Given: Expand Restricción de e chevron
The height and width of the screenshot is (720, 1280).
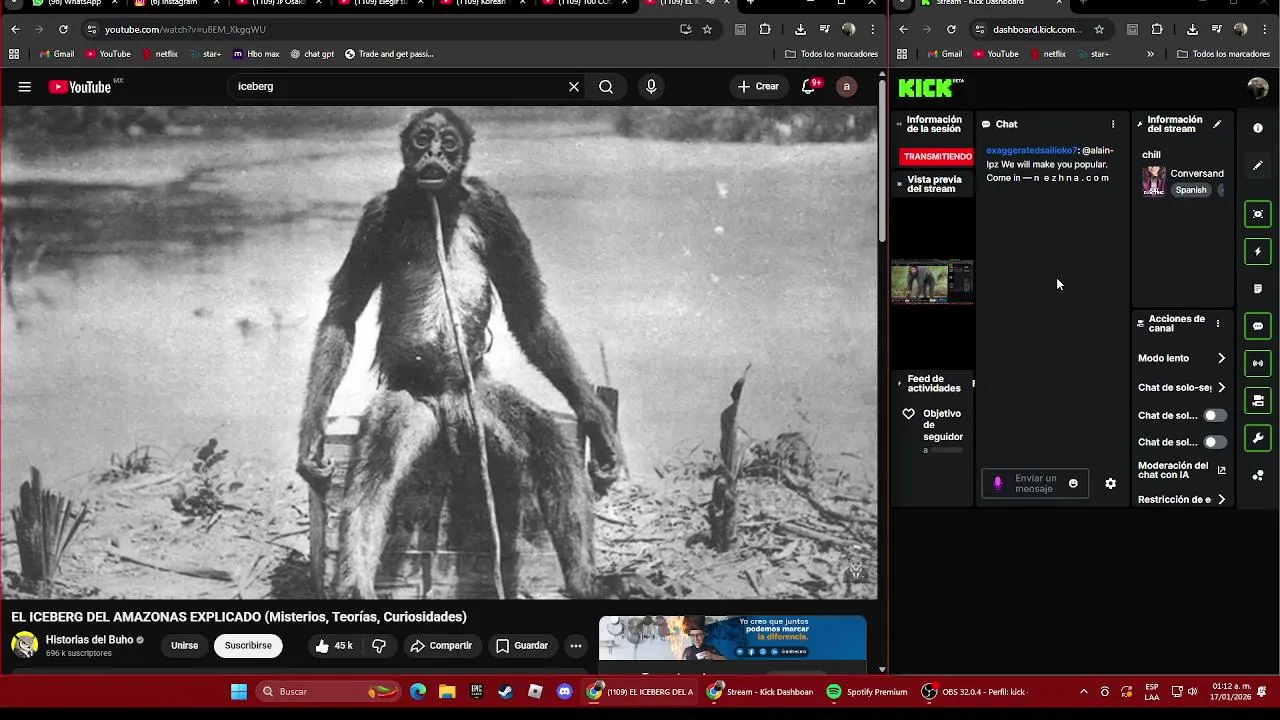Looking at the screenshot, I should 1221,500.
